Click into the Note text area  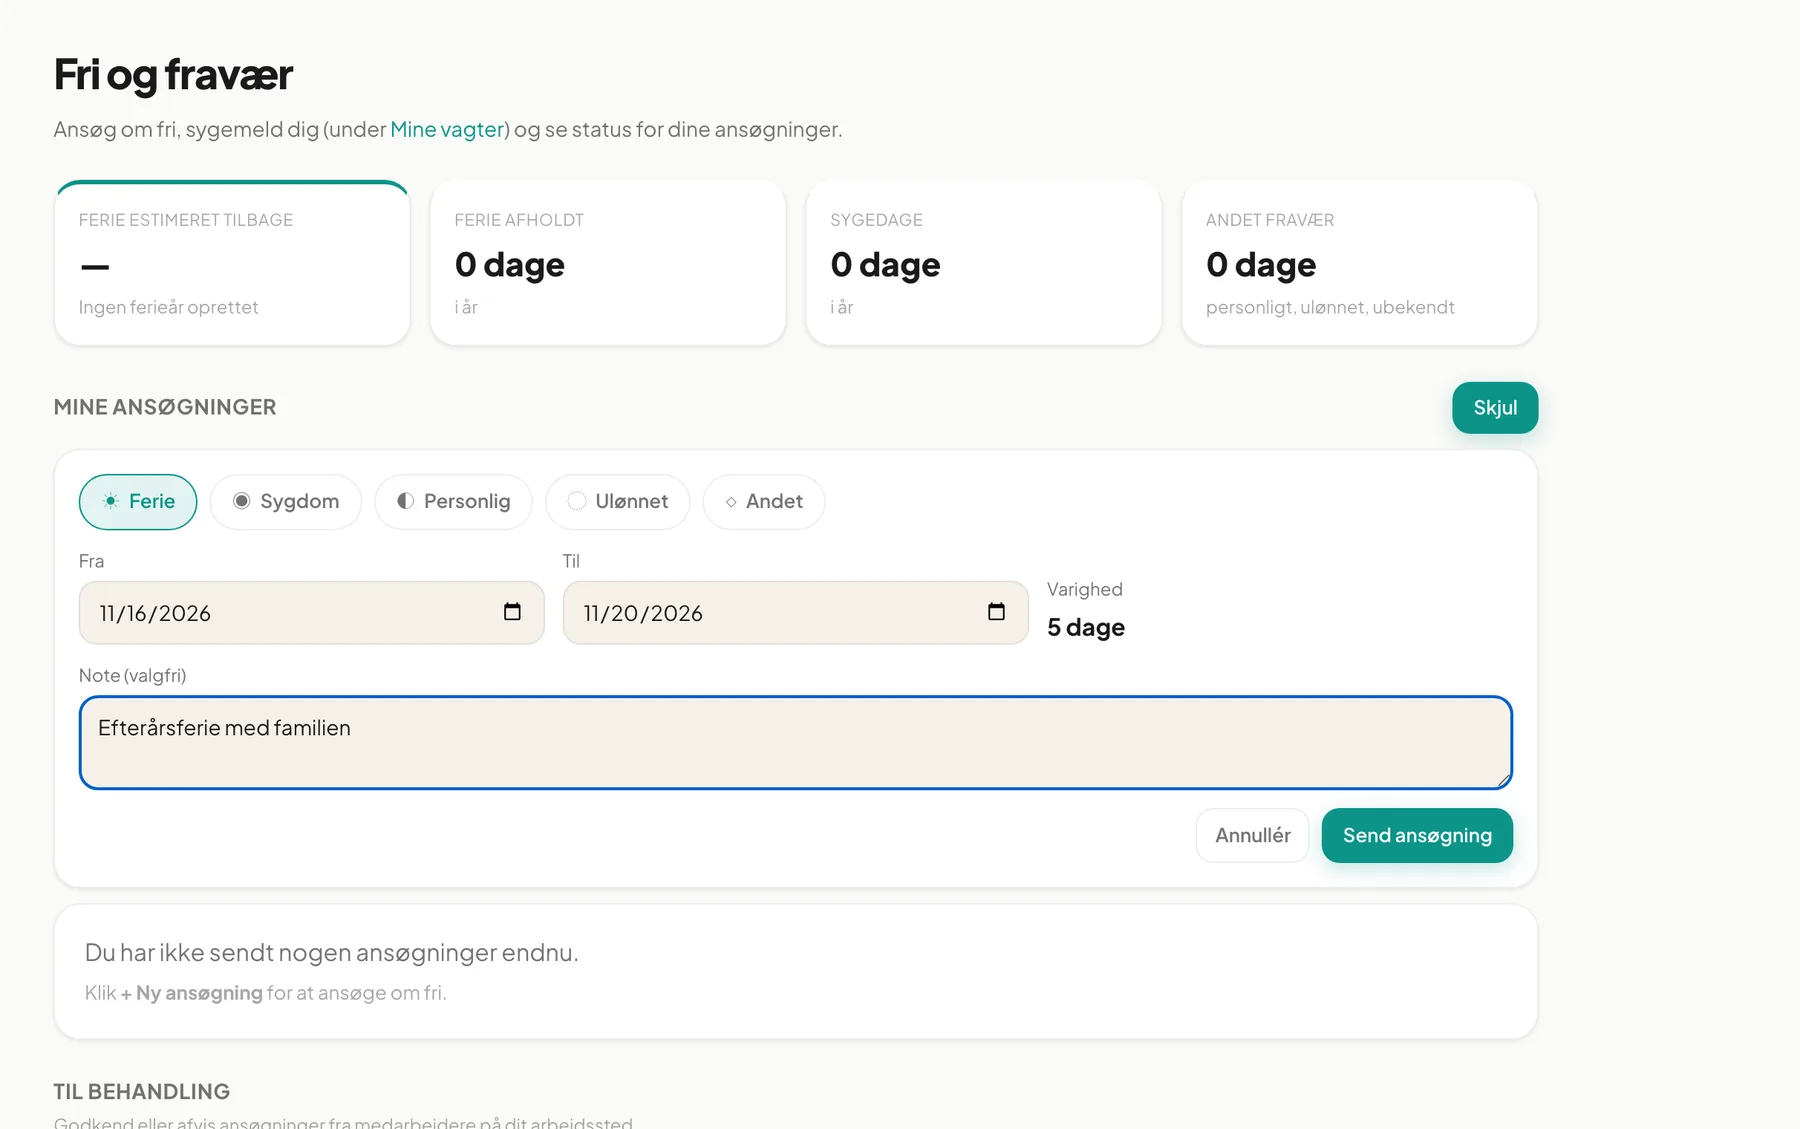coord(796,743)
